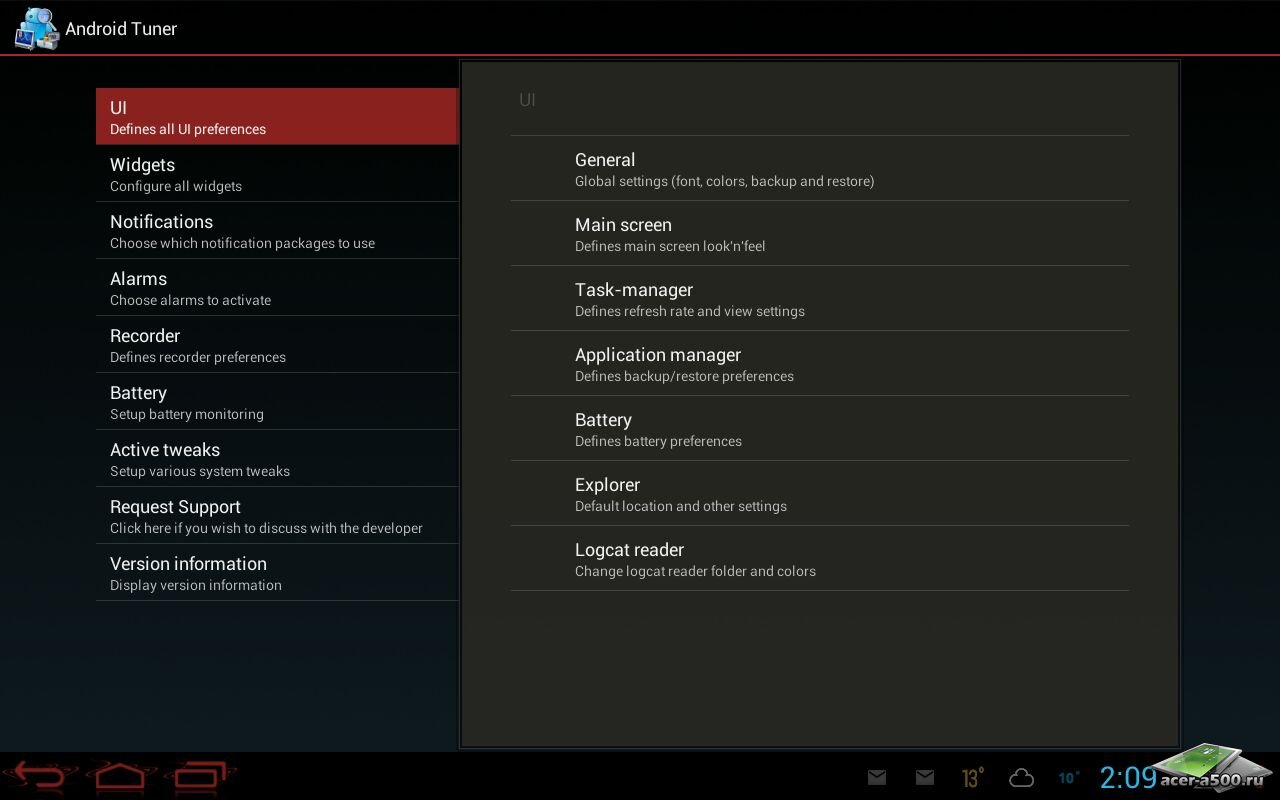
Task: Open Logcat reader settings
Action: (x=819, y=559)
